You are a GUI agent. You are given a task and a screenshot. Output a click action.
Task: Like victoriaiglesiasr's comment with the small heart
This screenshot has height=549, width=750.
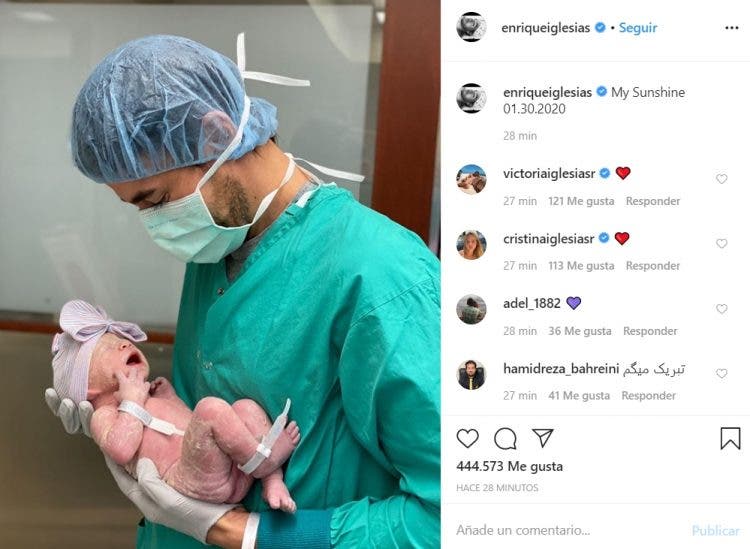tap(721, 179)
